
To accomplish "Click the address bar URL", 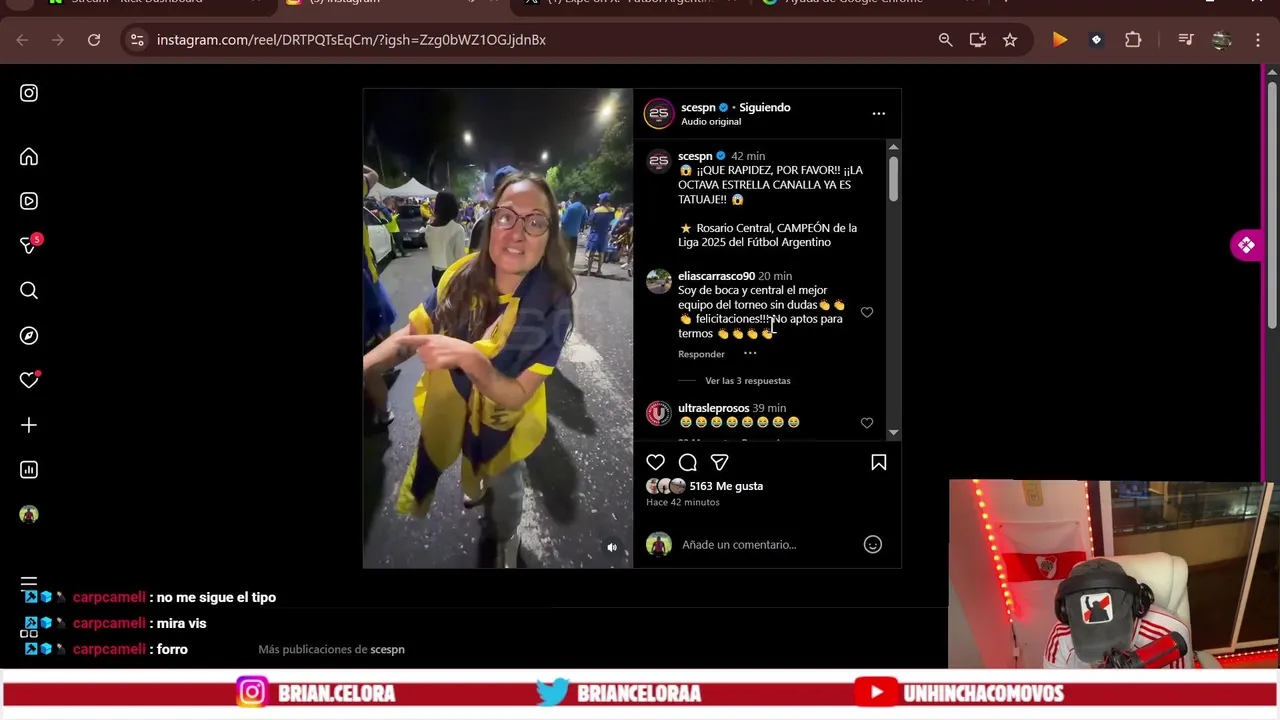I will point(351,40).
